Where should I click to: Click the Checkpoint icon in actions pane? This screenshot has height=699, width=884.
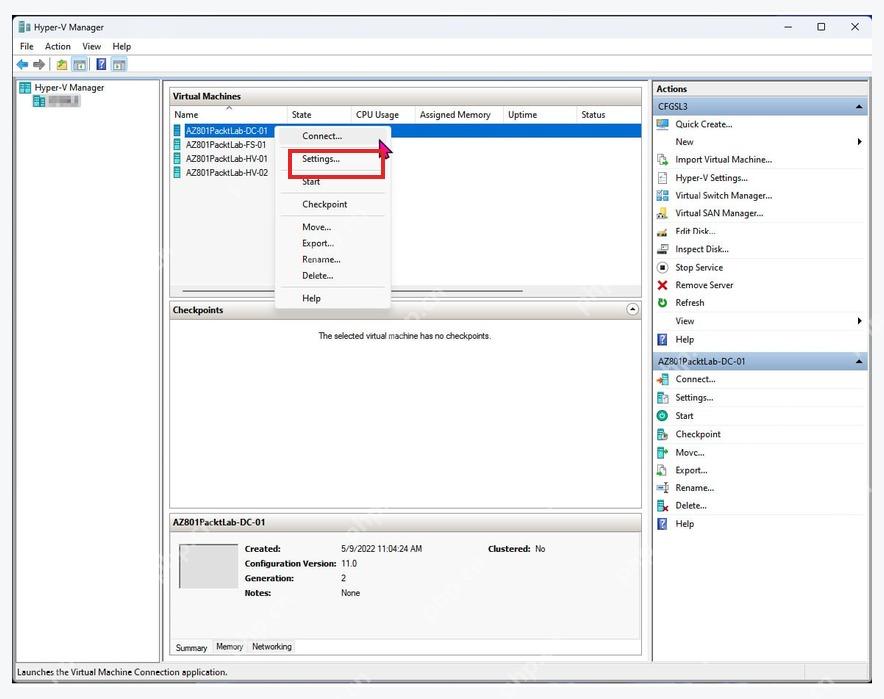pos(662,434)
